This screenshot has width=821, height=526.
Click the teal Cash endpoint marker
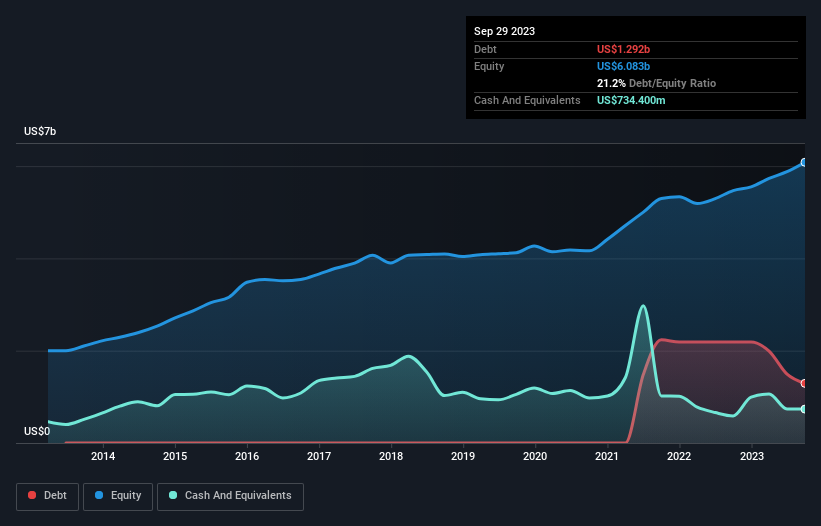[x=804, y=409]
